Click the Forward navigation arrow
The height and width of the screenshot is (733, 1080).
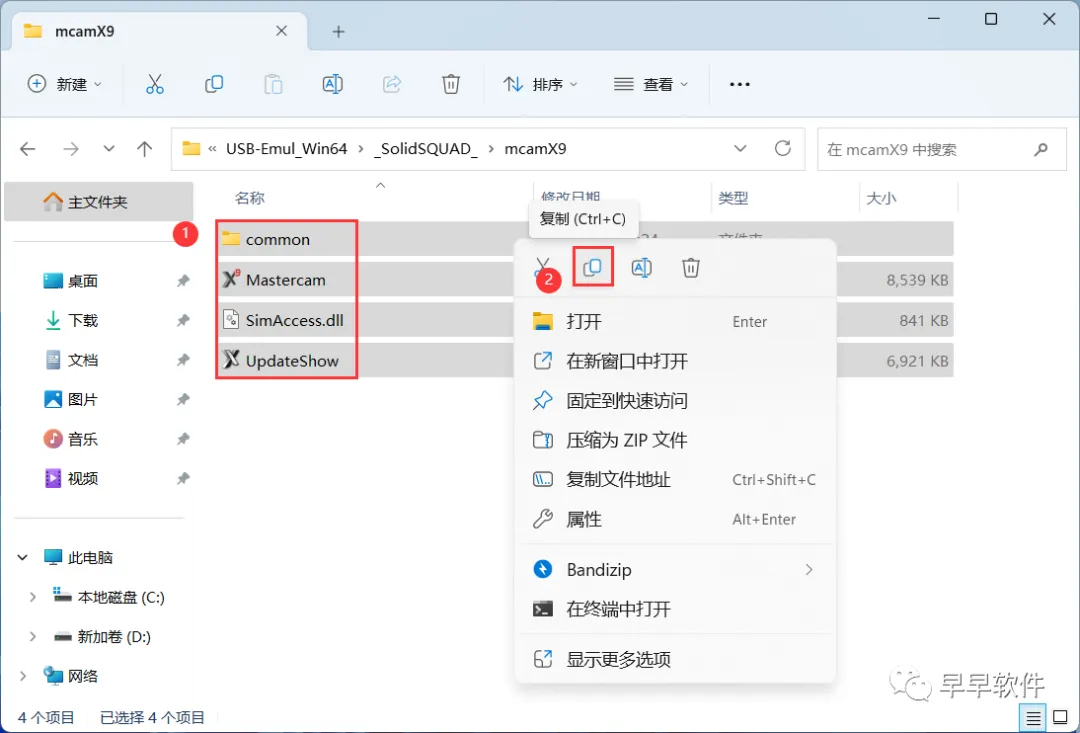tap(70, 149)
